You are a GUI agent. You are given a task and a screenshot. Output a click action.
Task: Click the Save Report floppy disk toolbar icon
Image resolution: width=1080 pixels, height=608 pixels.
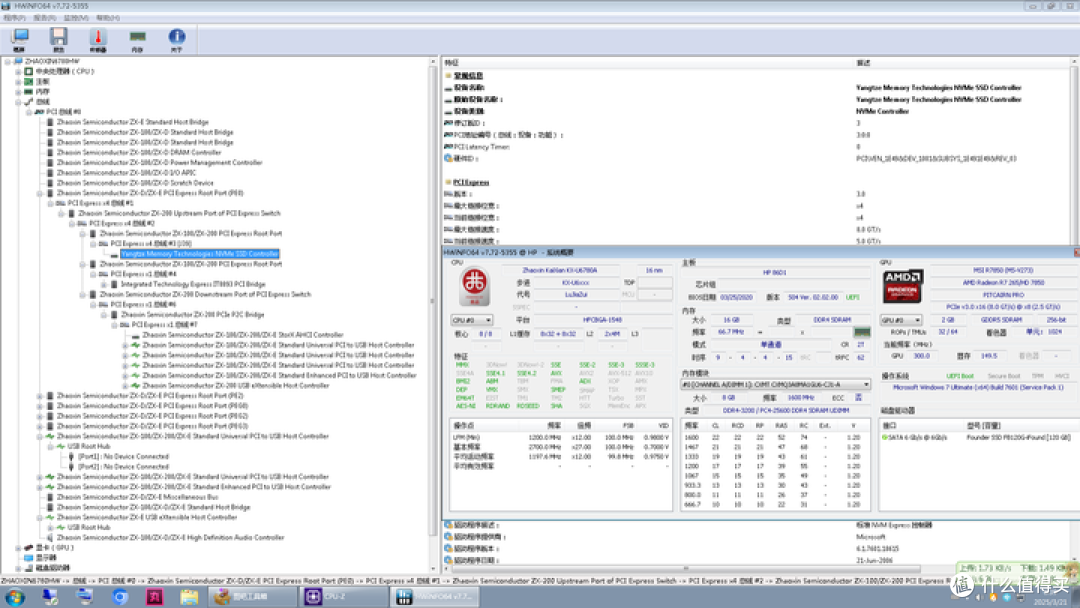pyautogui.click(x=59, y=40)
